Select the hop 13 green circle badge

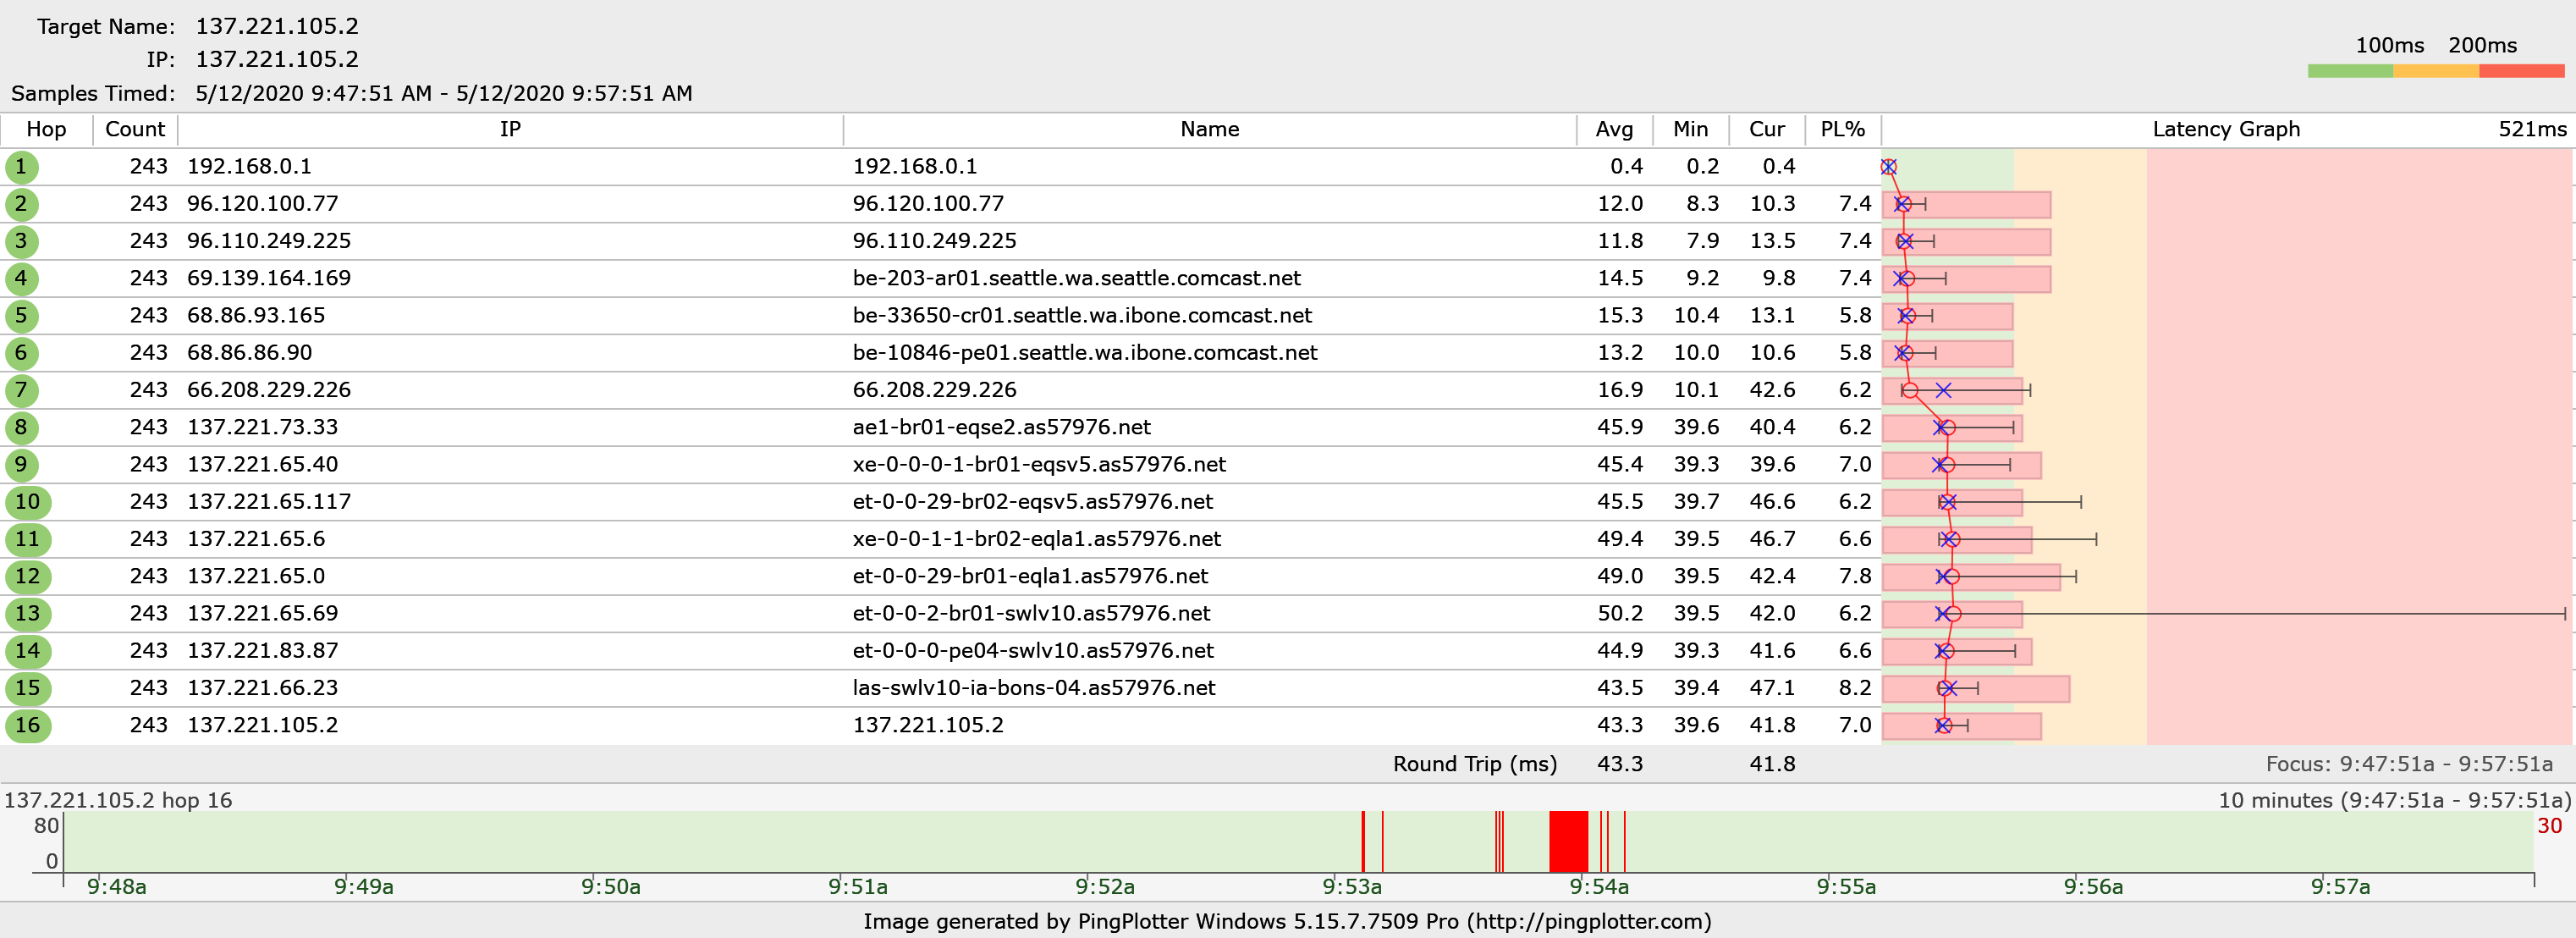coord(27,614)
